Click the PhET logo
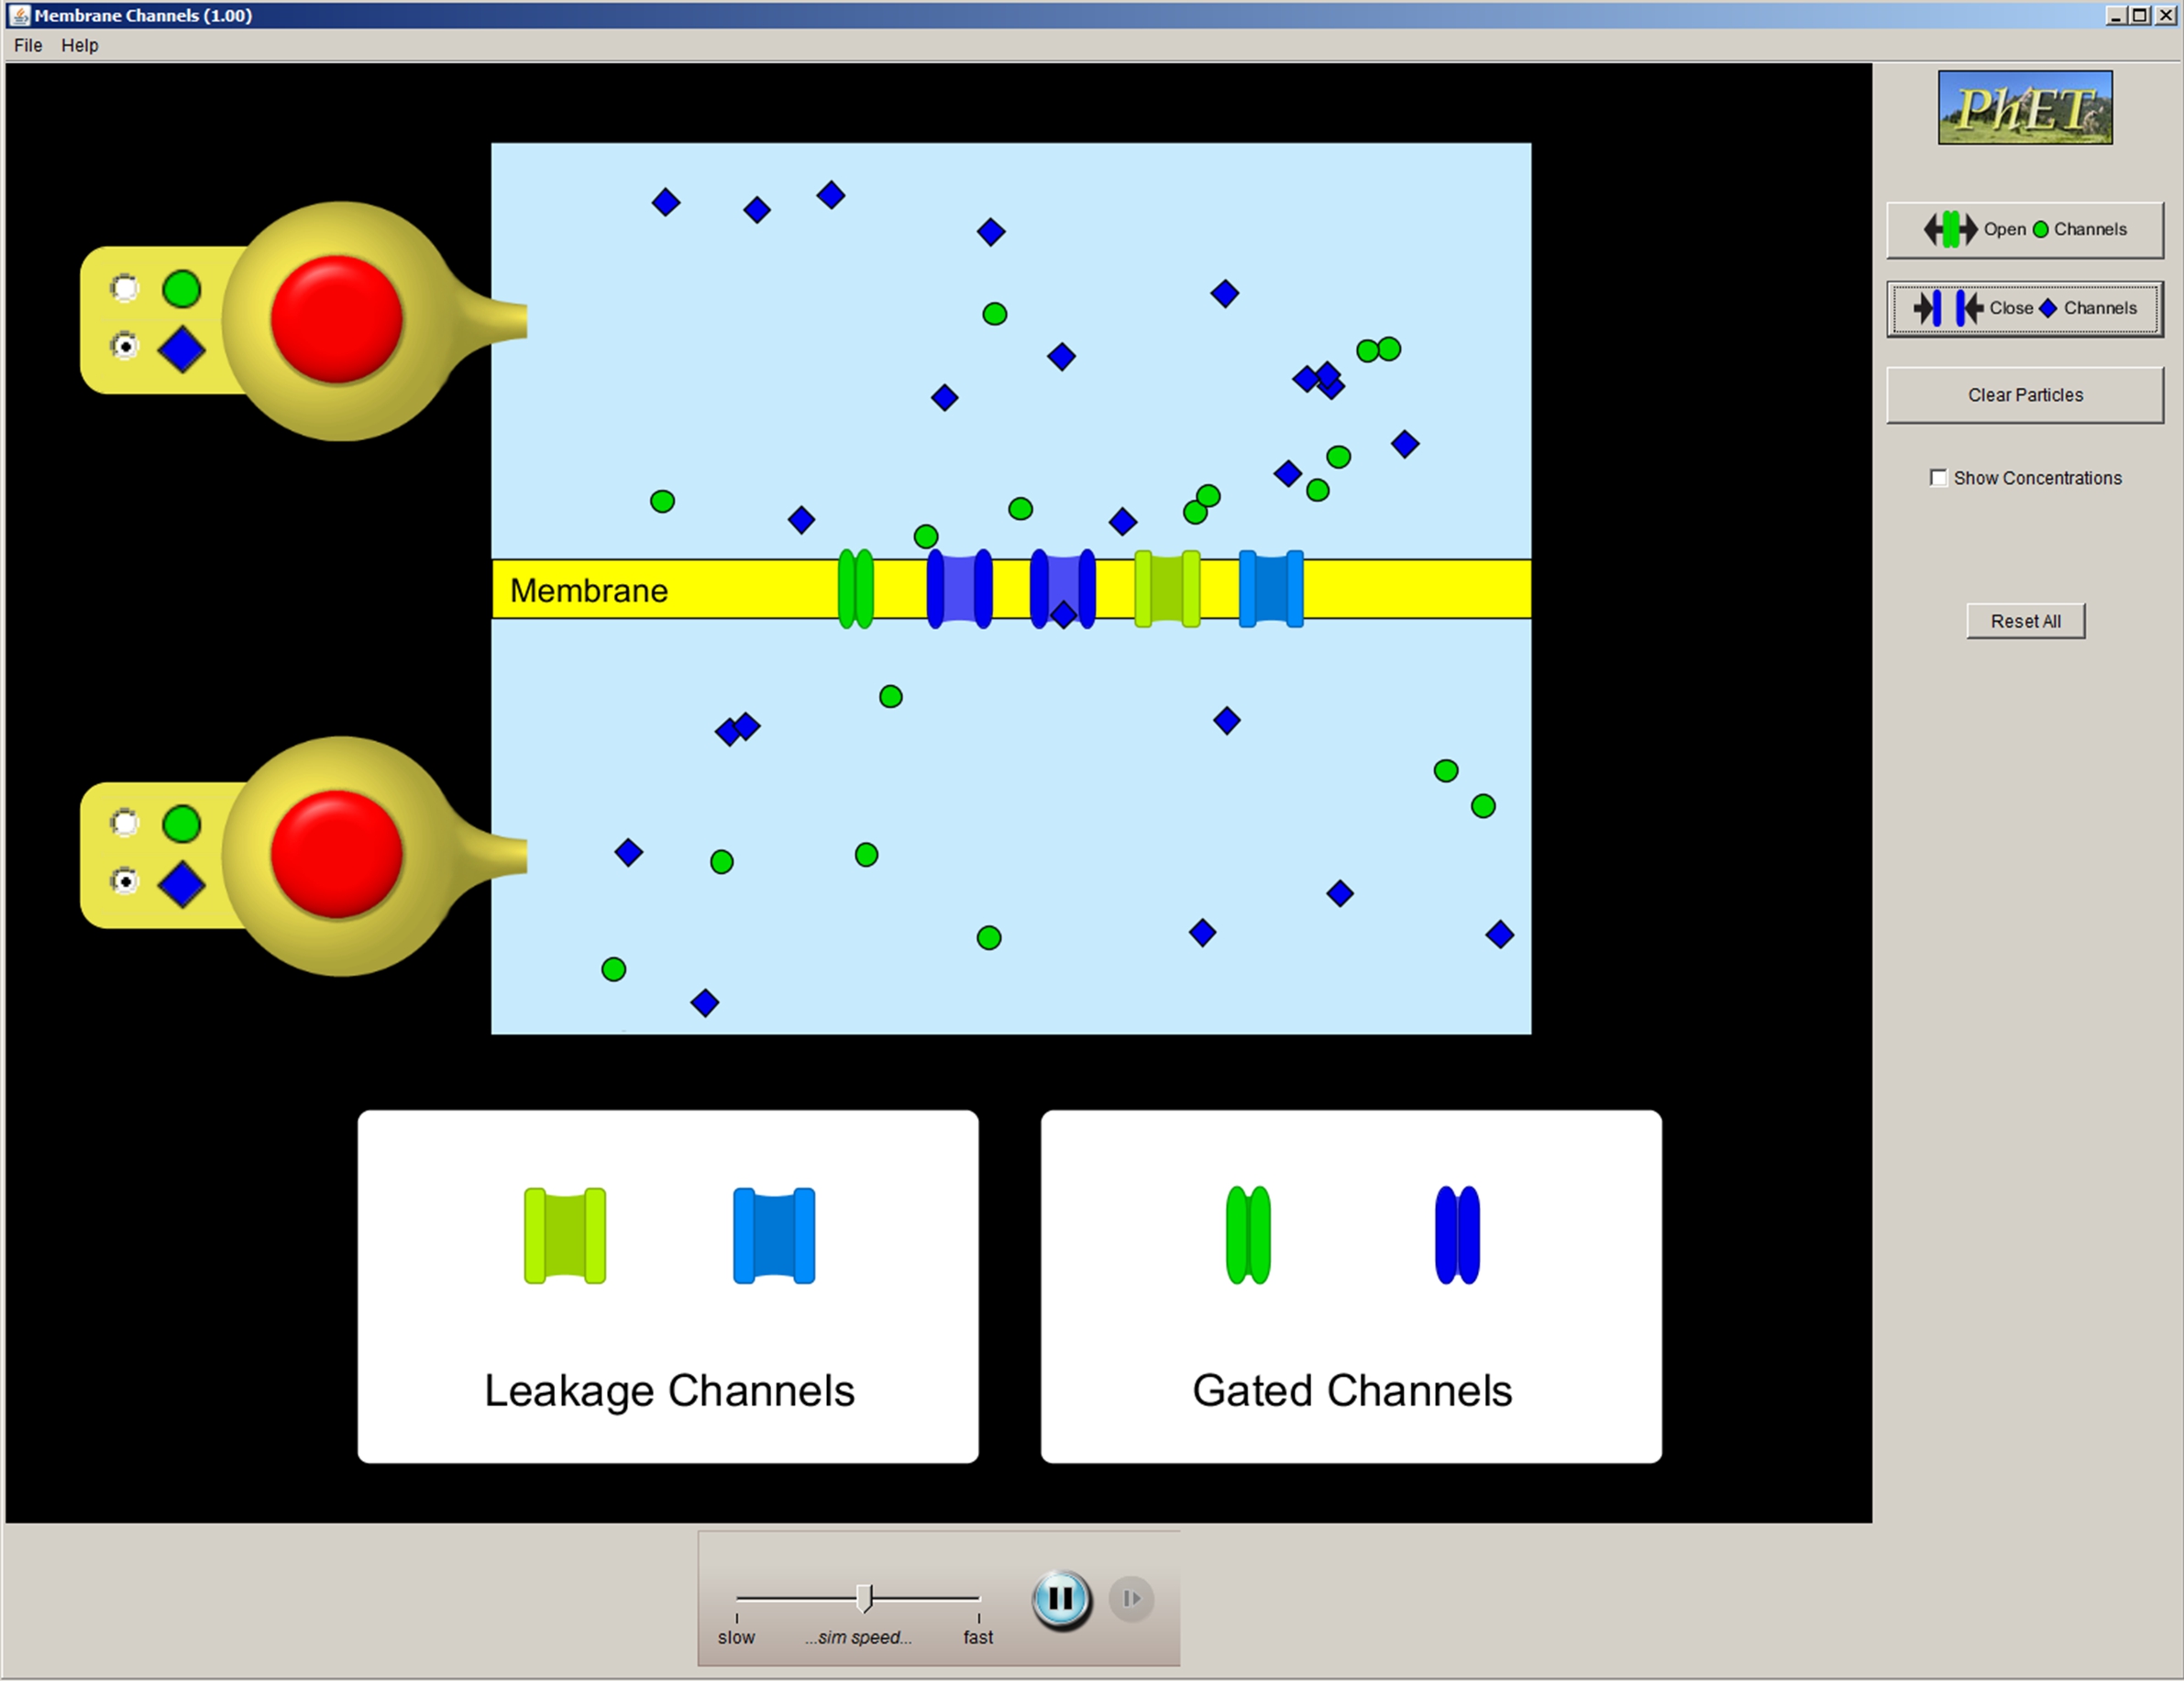The image size is (2184, 1681). tap(2025, 107)
